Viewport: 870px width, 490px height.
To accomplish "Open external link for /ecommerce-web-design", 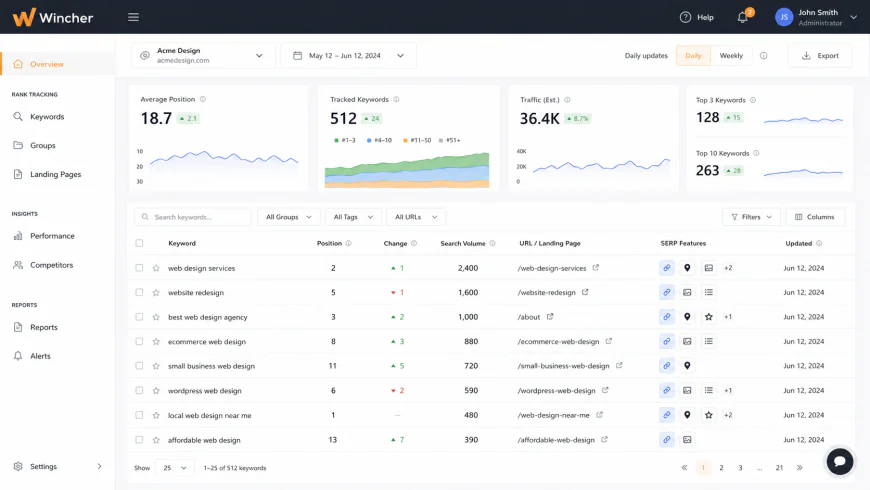I will pyautogui.click(x=609, y=341).
